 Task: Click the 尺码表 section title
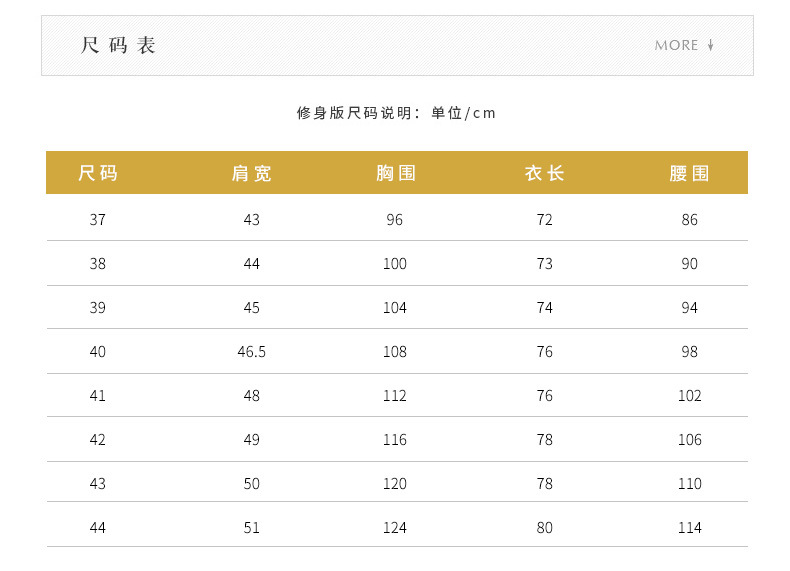pyautogui.click(x=118, y=46)
